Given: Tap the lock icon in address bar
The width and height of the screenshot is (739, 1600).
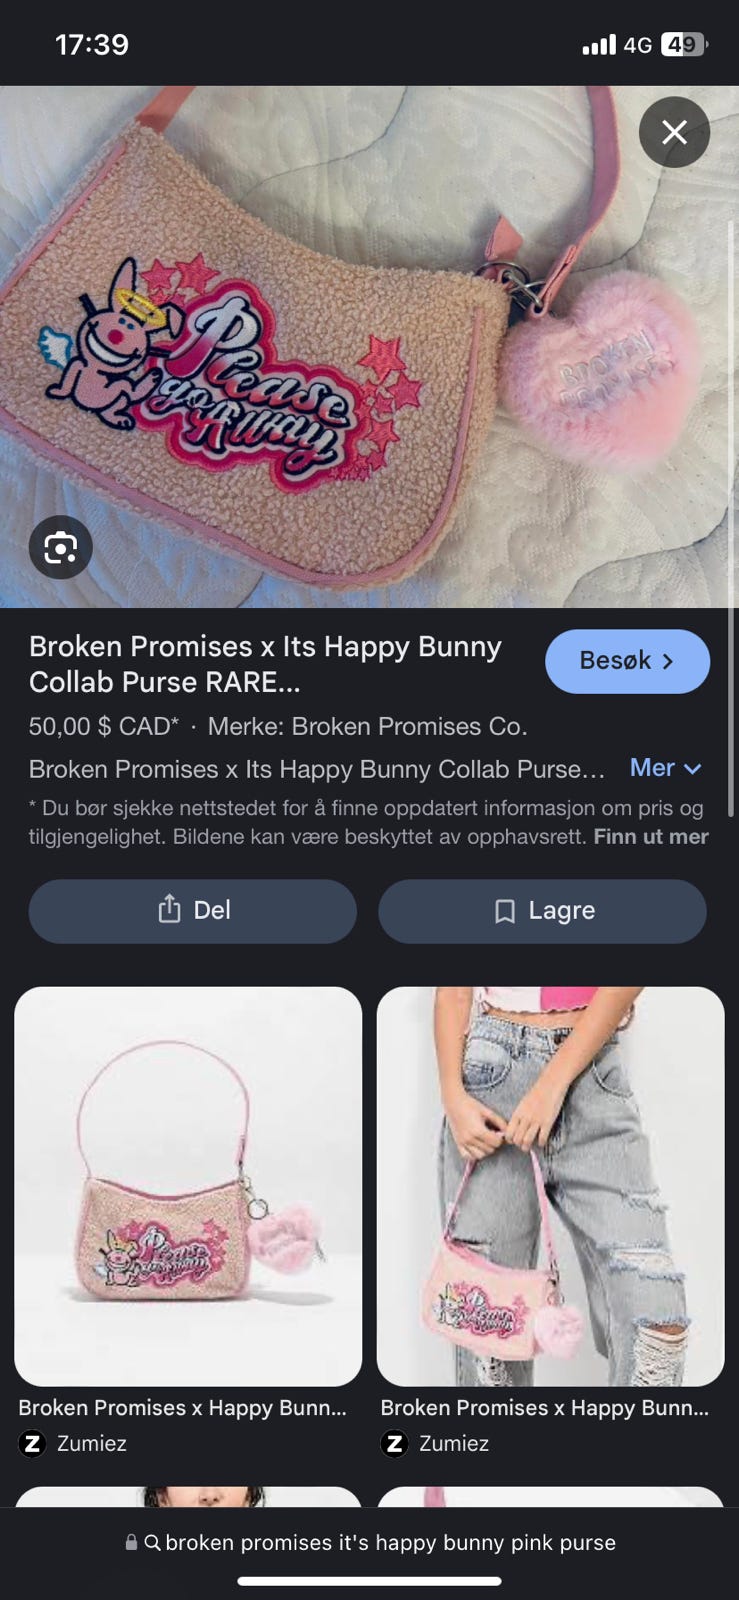Looking at the screenshot, I should click(x=131, y=1542).
